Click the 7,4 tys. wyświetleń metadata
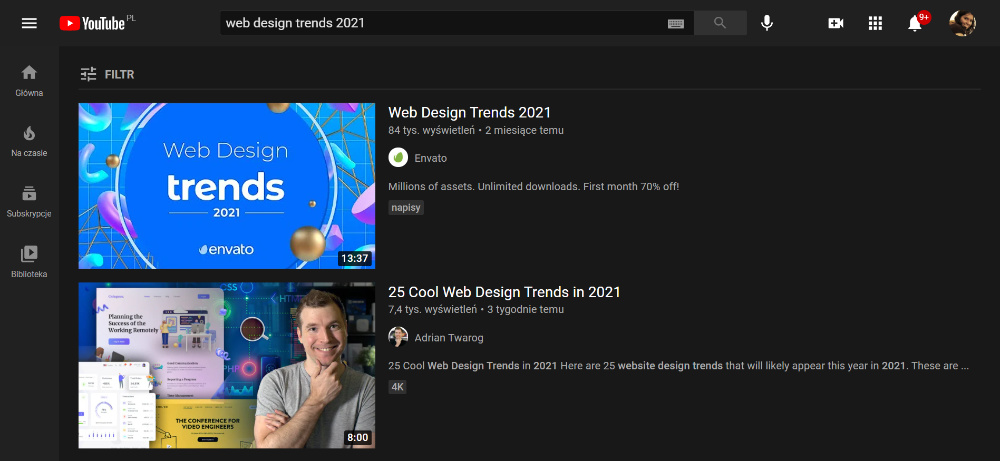The height and width of the screenshot is (461, 1000). point(432,310)
